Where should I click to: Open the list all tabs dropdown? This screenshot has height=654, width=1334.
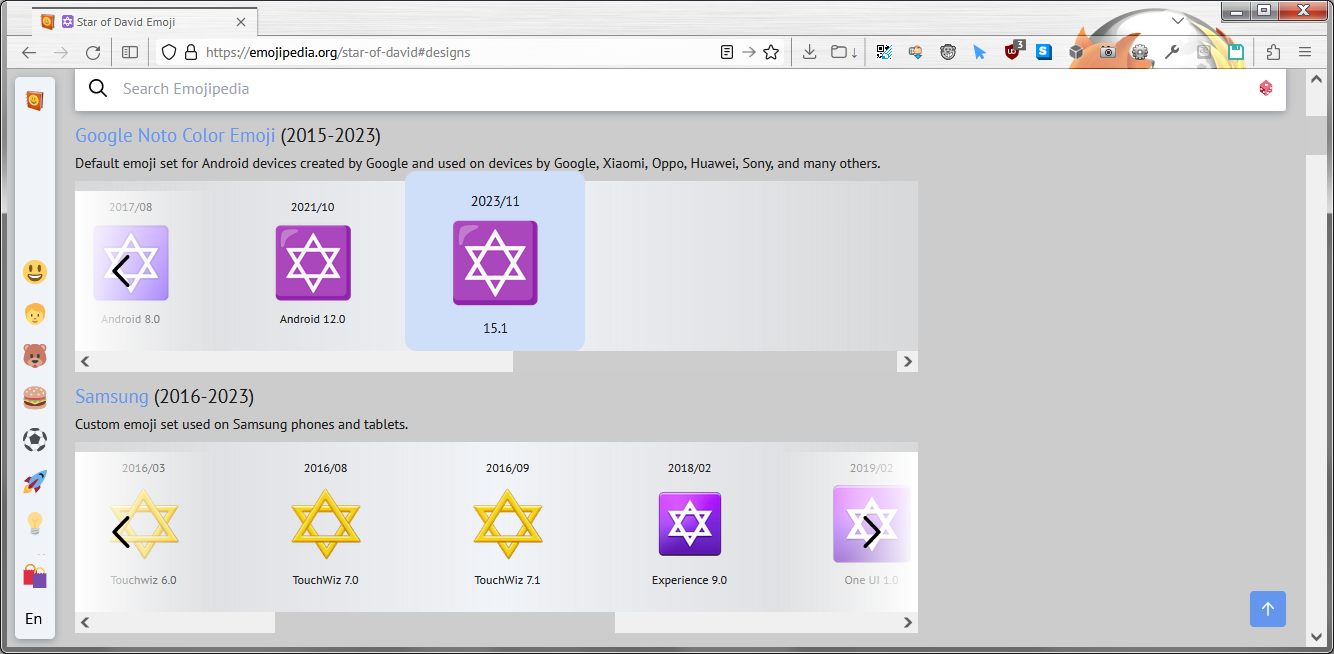[1178, 20]
